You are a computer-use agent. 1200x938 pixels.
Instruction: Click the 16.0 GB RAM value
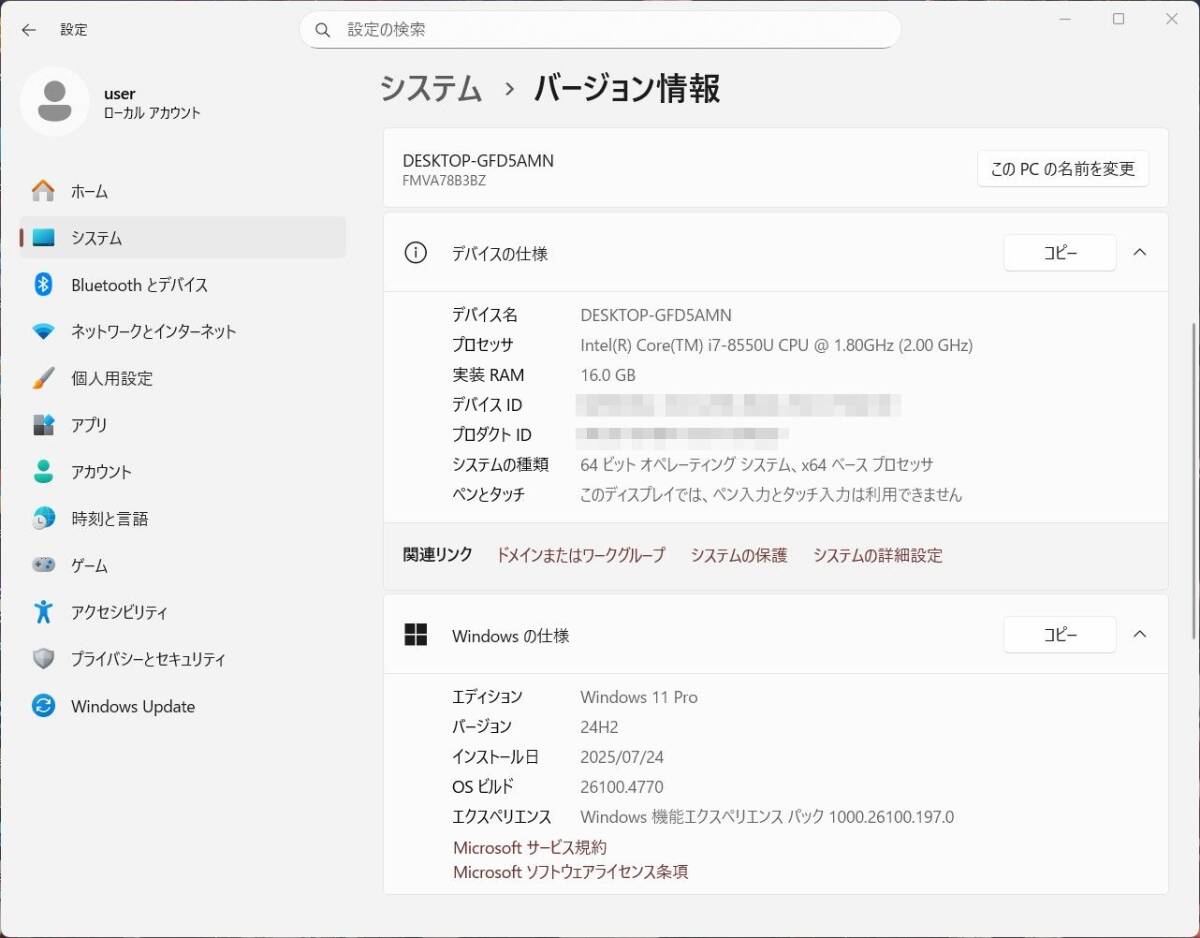coord(608,375)
